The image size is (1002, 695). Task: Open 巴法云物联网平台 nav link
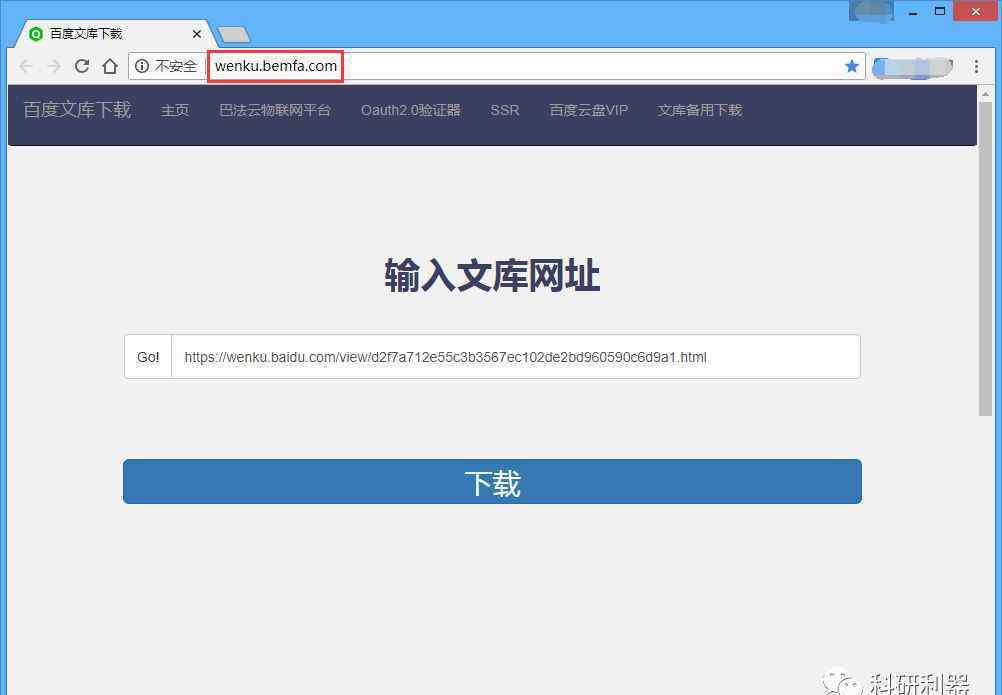point(275,111)
